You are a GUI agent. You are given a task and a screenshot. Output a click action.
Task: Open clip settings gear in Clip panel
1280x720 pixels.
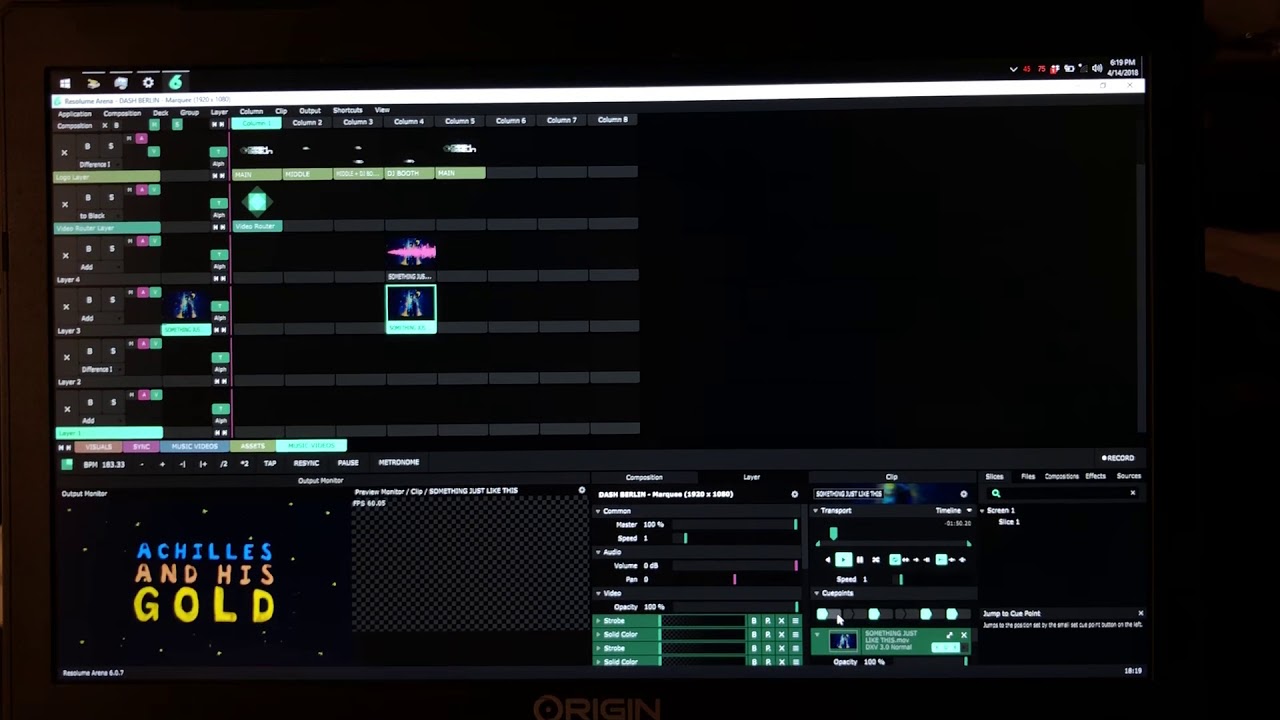[964, 494]
